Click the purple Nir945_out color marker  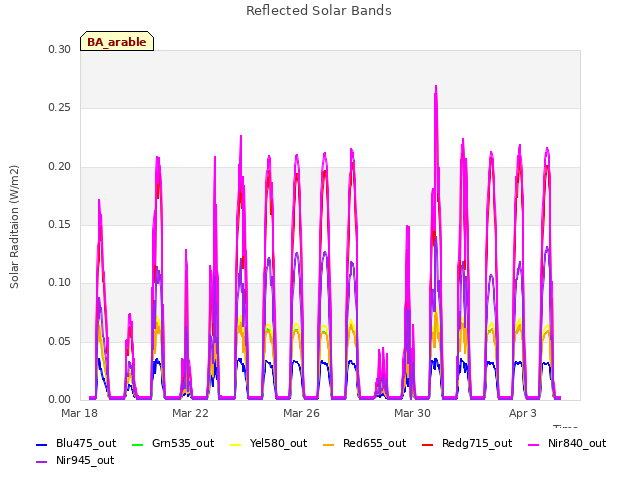coord(42,462)
